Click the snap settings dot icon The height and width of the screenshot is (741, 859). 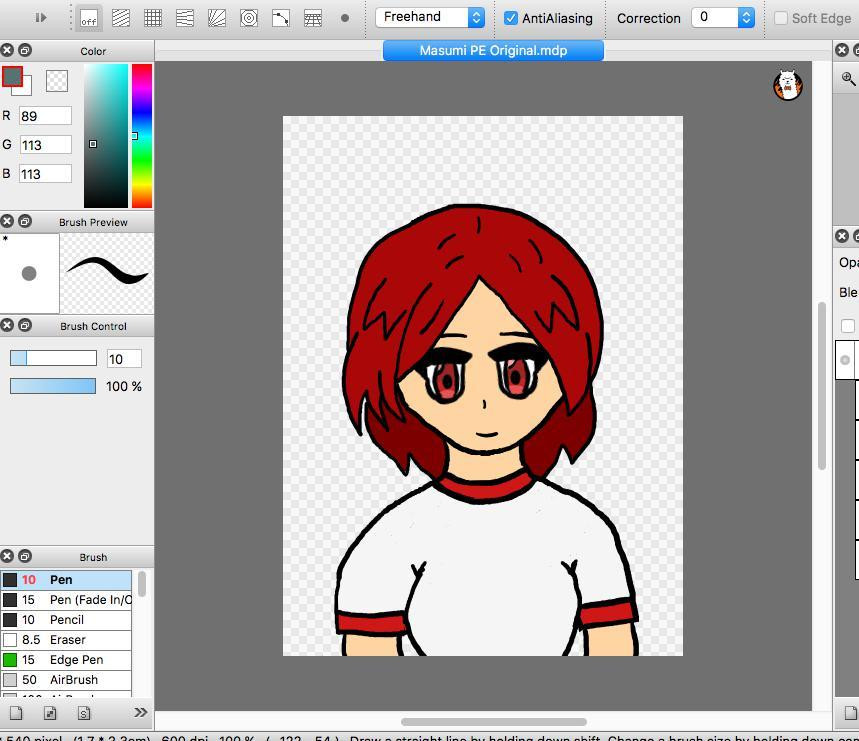(345, 18)
